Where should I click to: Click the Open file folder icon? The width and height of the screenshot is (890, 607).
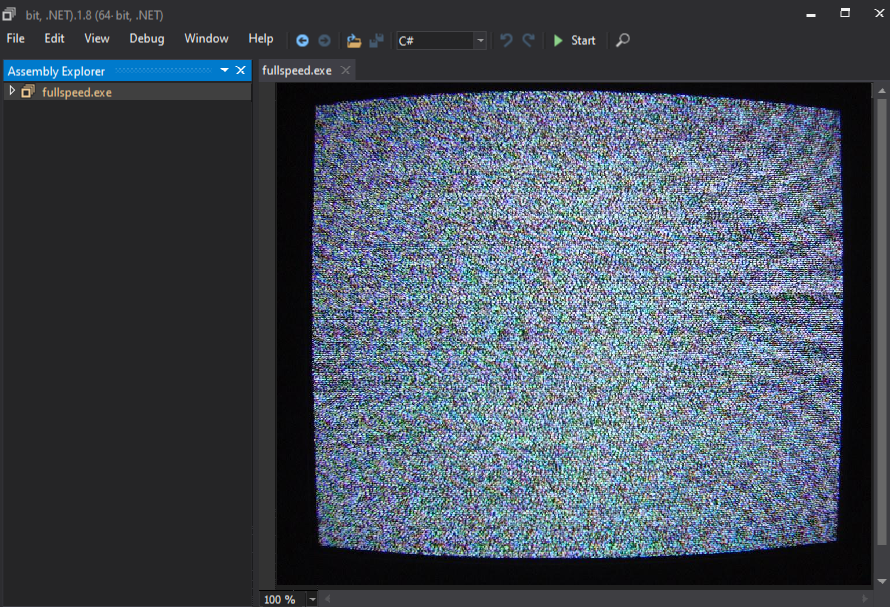pyautogui.click(x=354, y=40)
